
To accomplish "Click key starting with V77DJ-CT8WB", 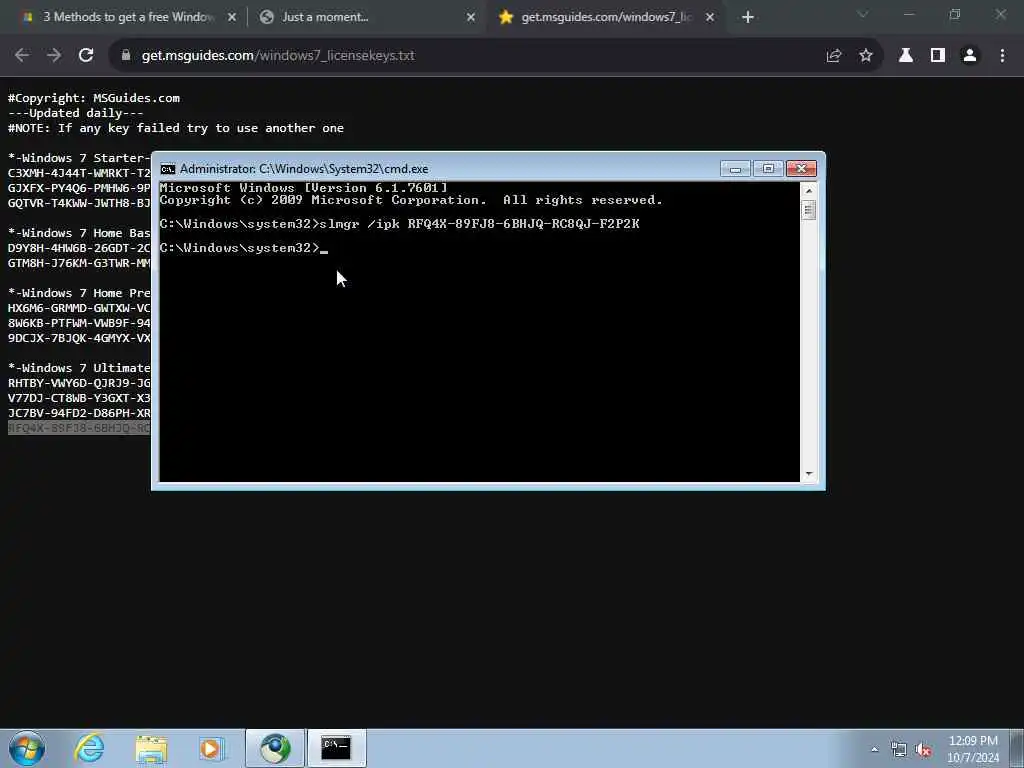I will tap(79, 398).
